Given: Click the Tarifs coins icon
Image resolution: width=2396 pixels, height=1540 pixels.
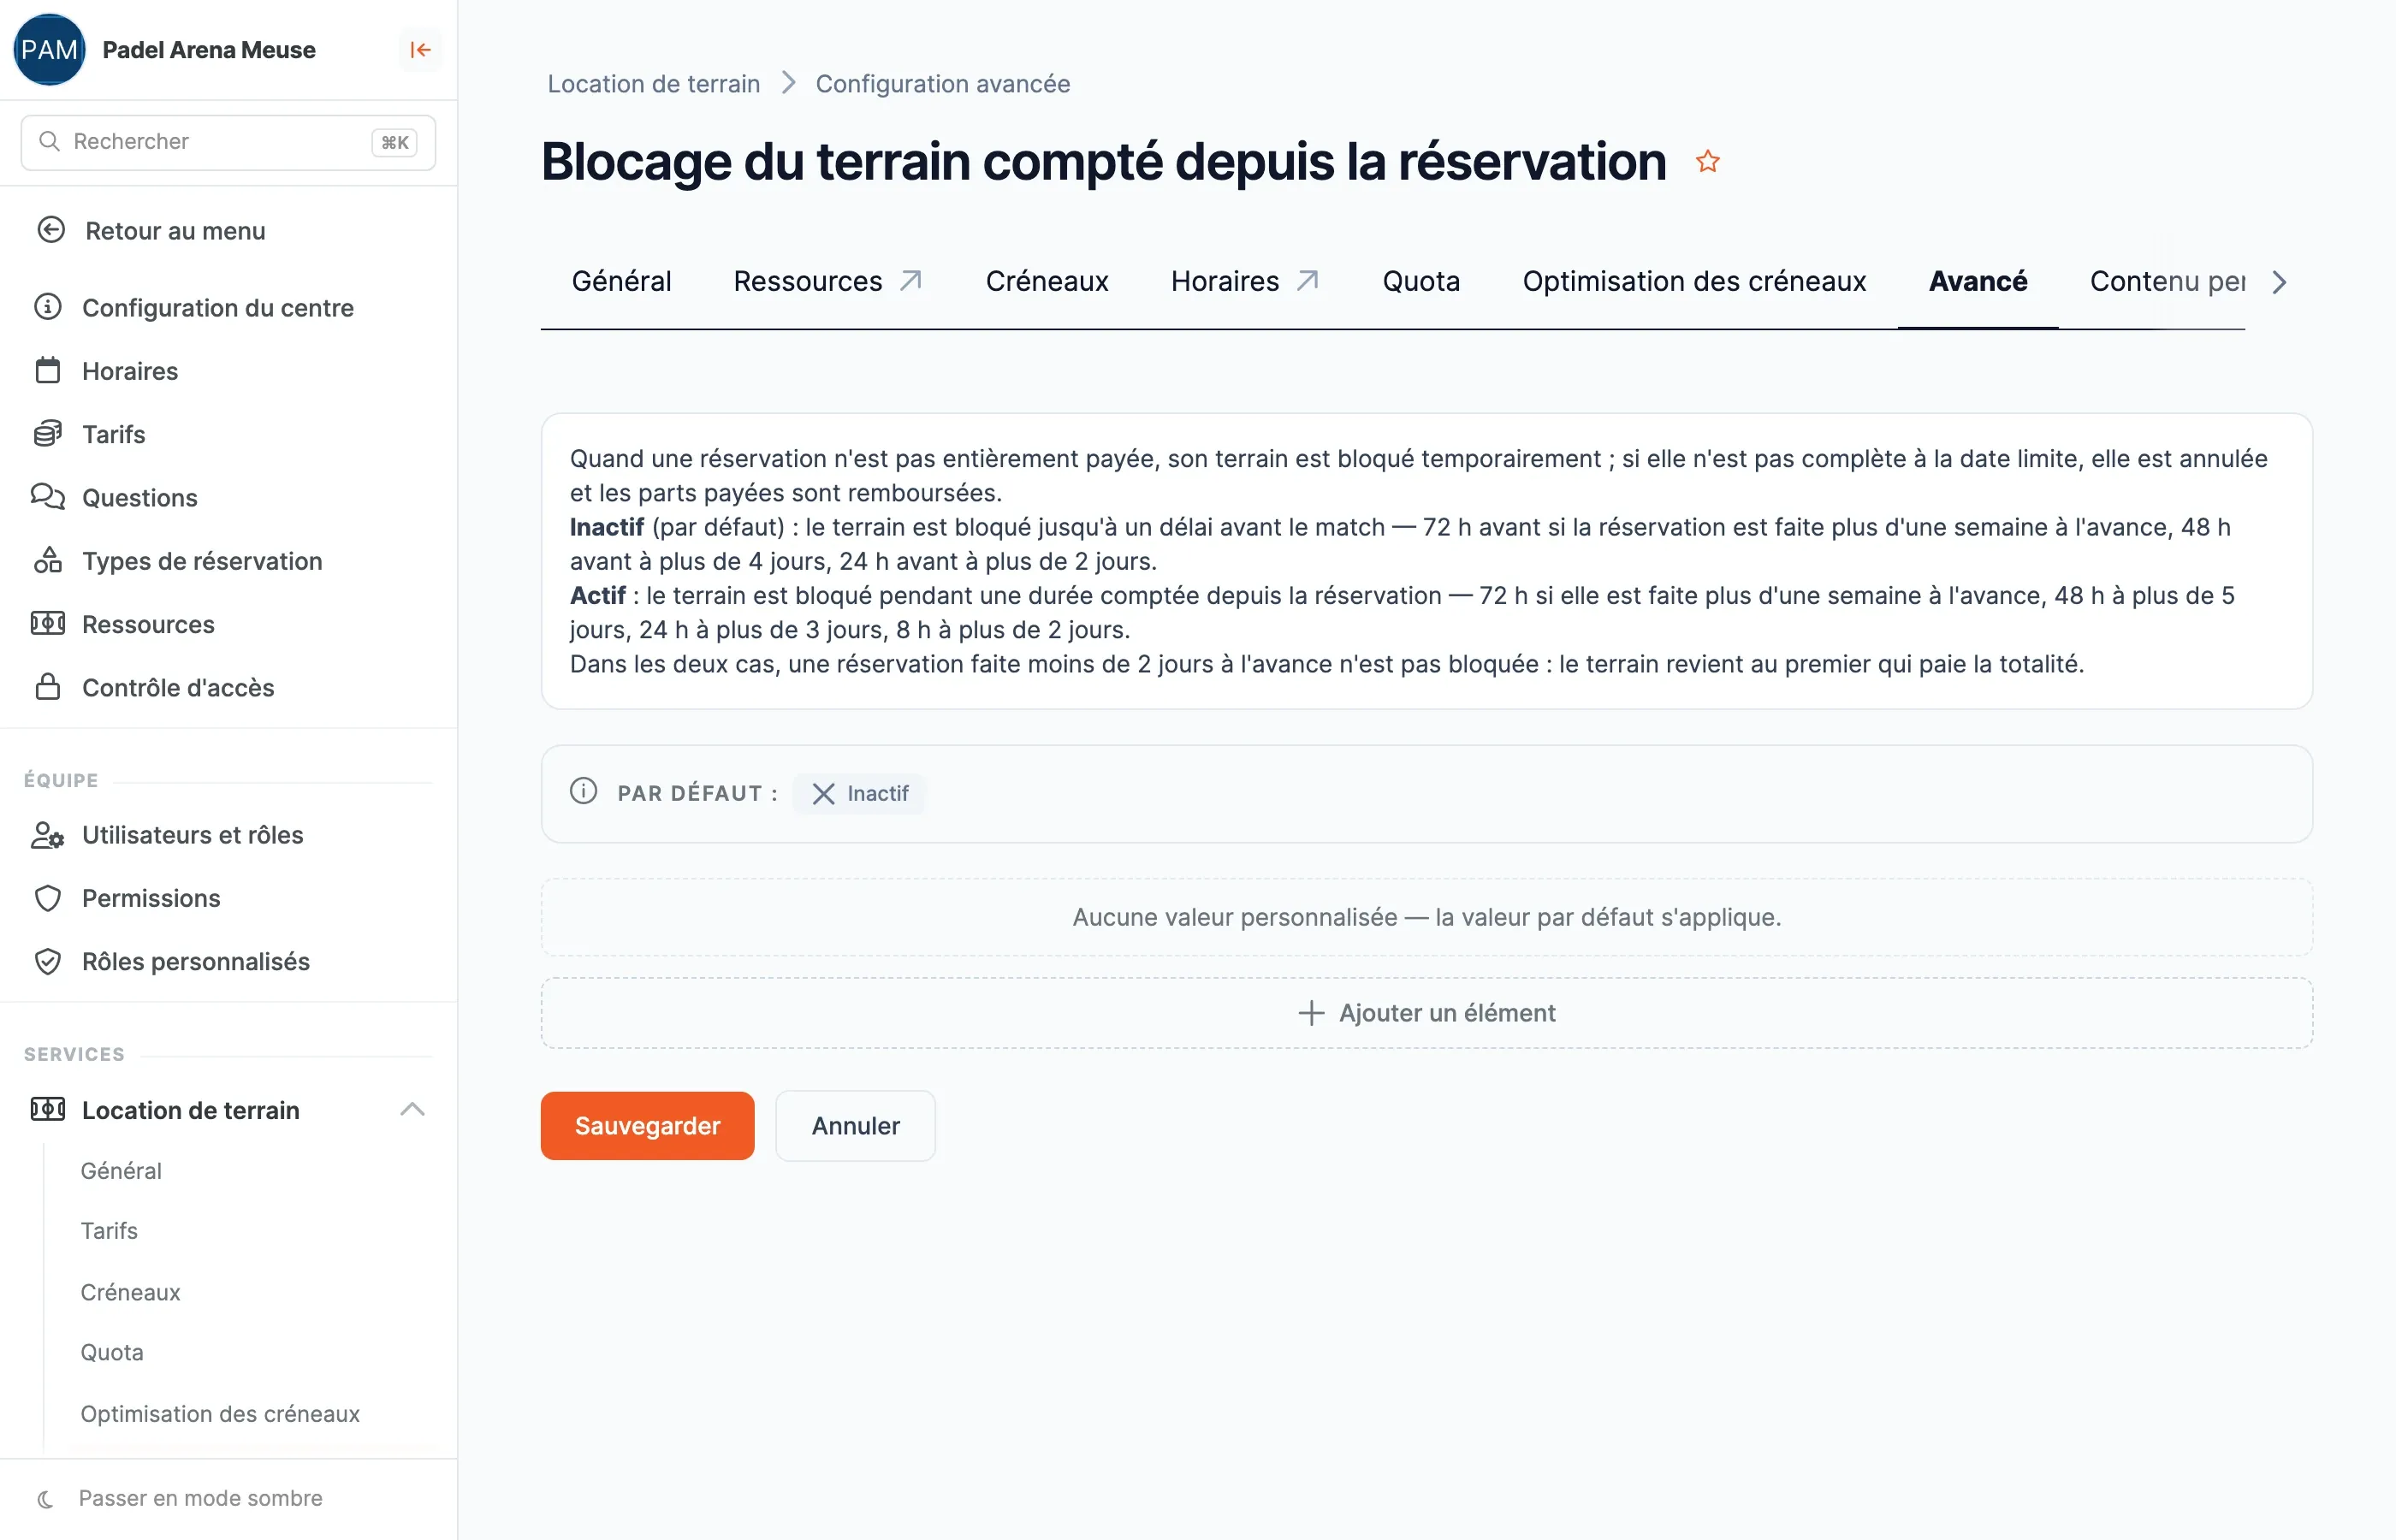Looking at the screenshot, I should pyautogui.click(x=48, y=434).
